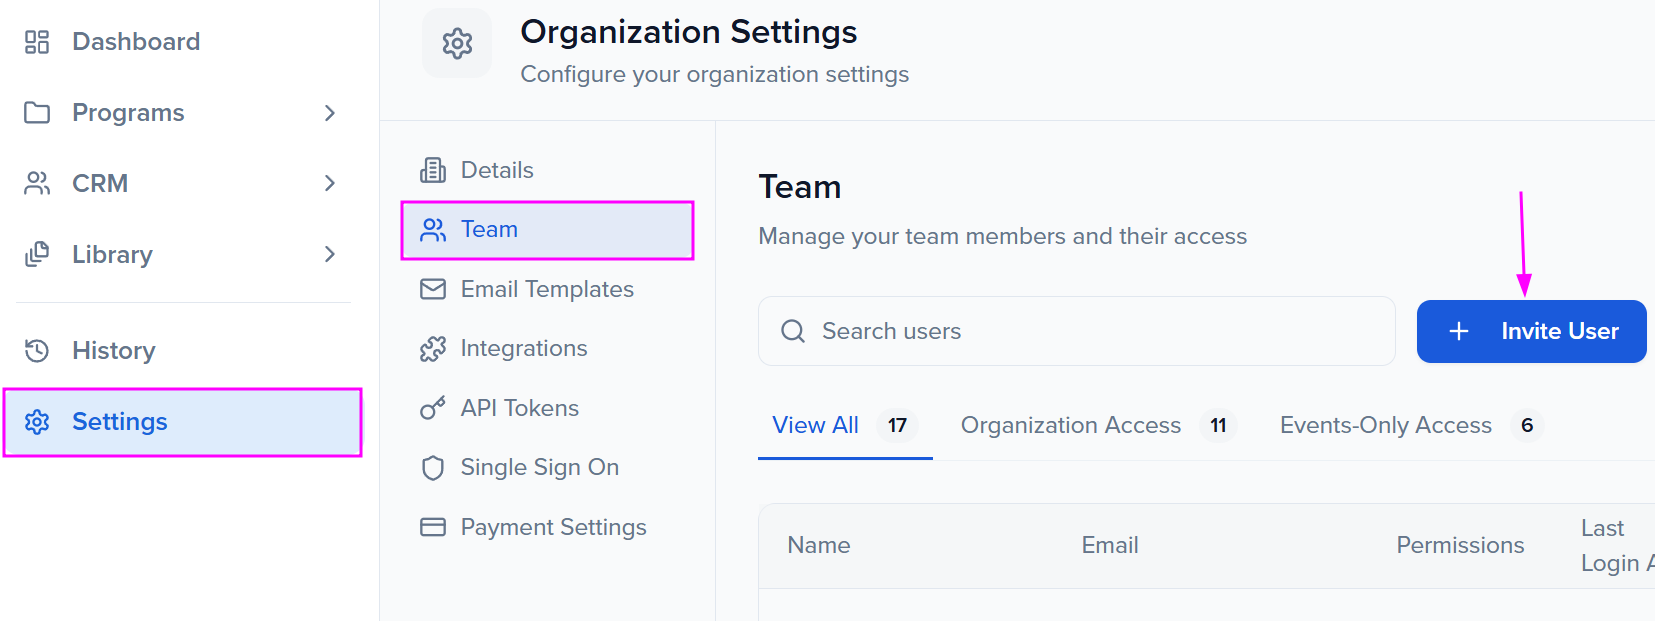Click the Programs folder icon
Screen dimensions: 1655x621
coord(37,113)
